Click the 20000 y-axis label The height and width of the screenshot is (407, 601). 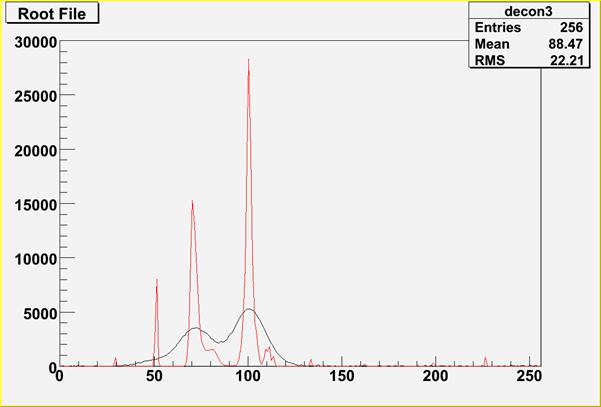[x=30, y=150]
